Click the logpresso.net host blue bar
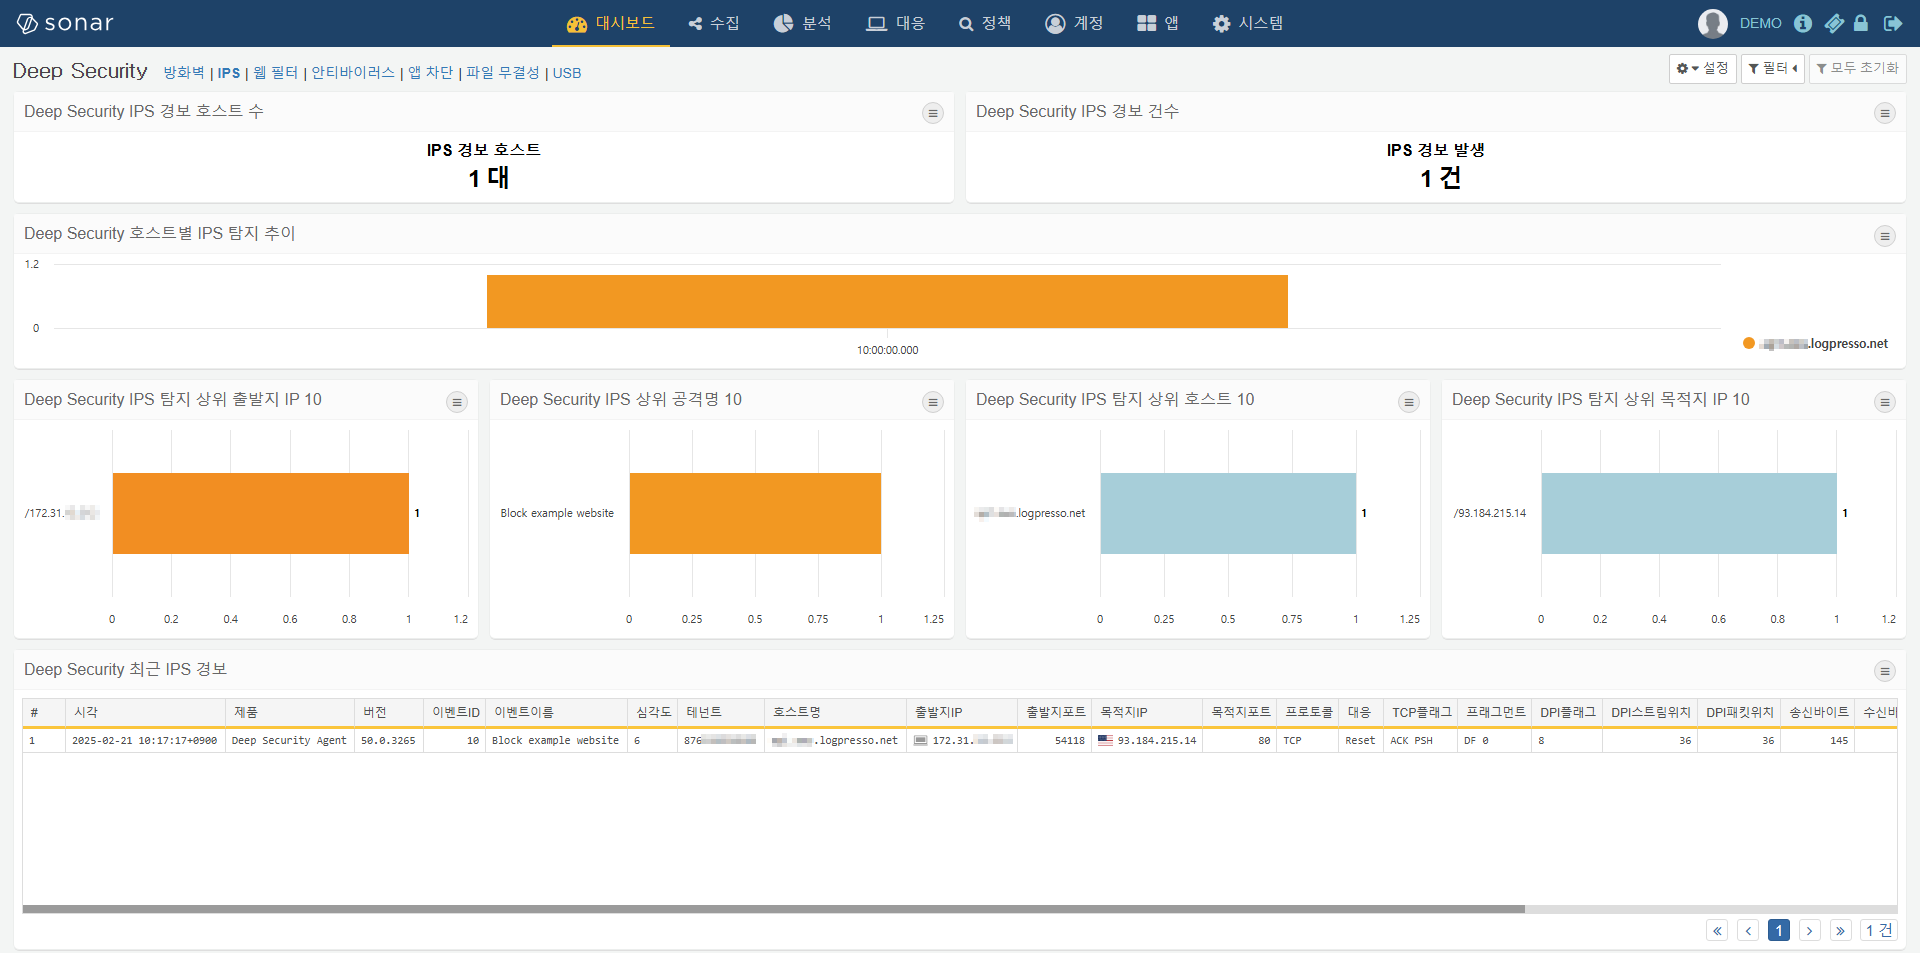Image resolution: width=1920 pixels, height=953 pixels. click(1228, 513)
